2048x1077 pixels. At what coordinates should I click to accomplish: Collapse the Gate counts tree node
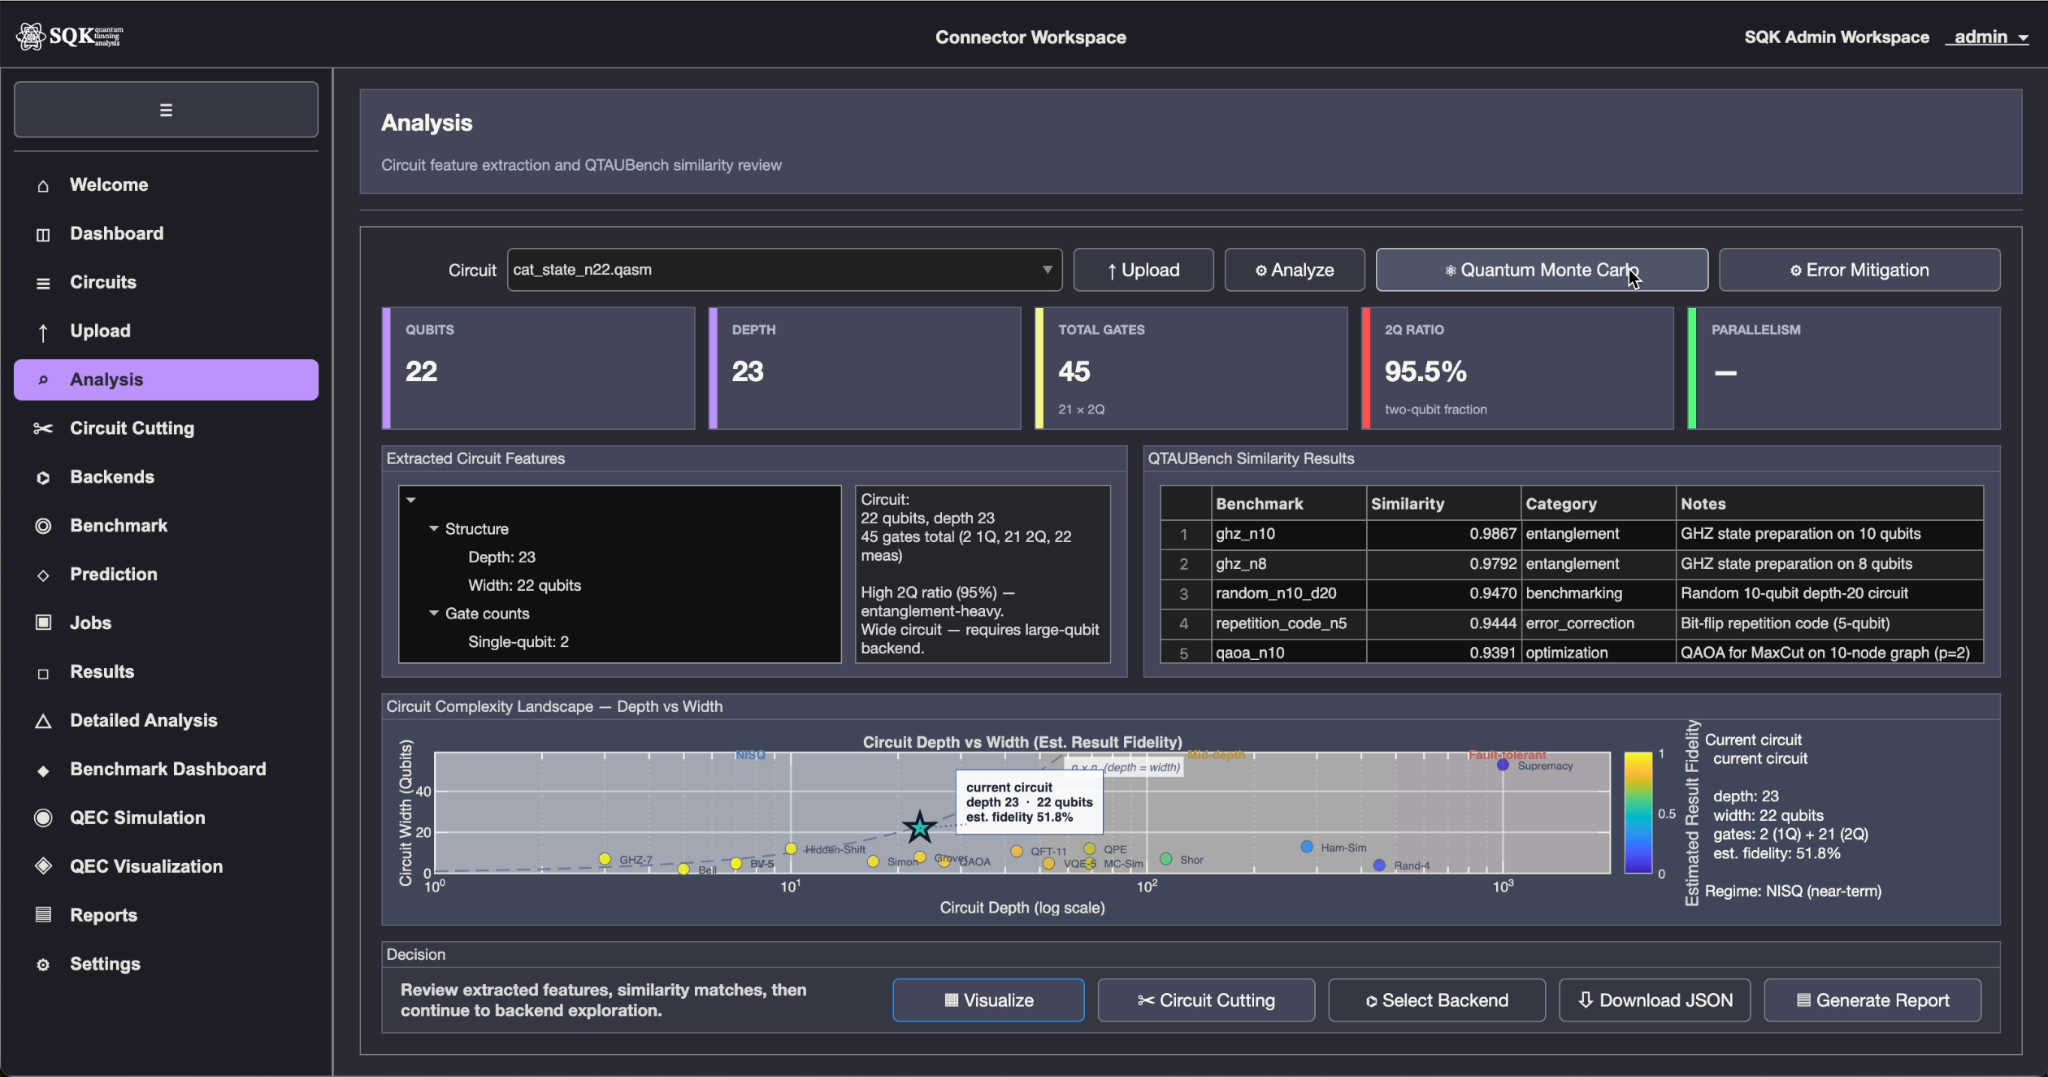click(x=434, y=613)
